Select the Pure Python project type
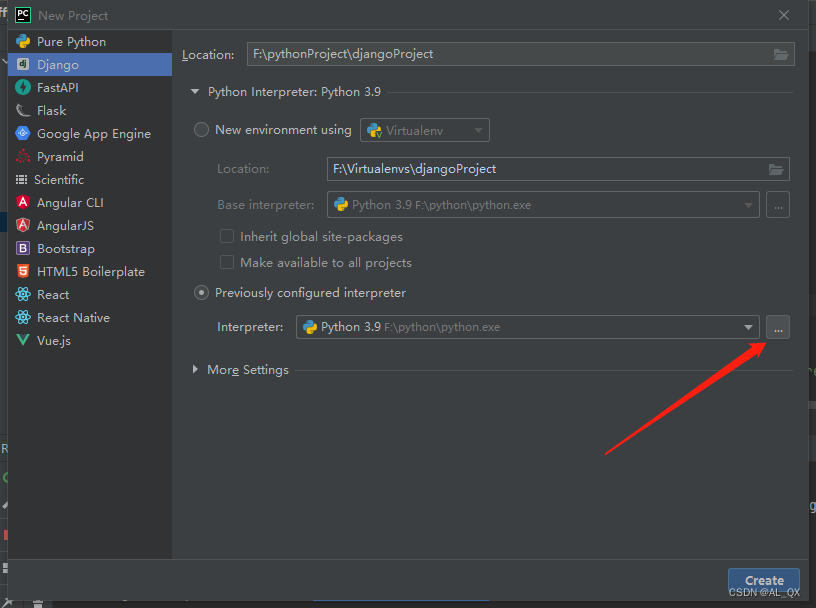The image size is (816, 608). 90,42
